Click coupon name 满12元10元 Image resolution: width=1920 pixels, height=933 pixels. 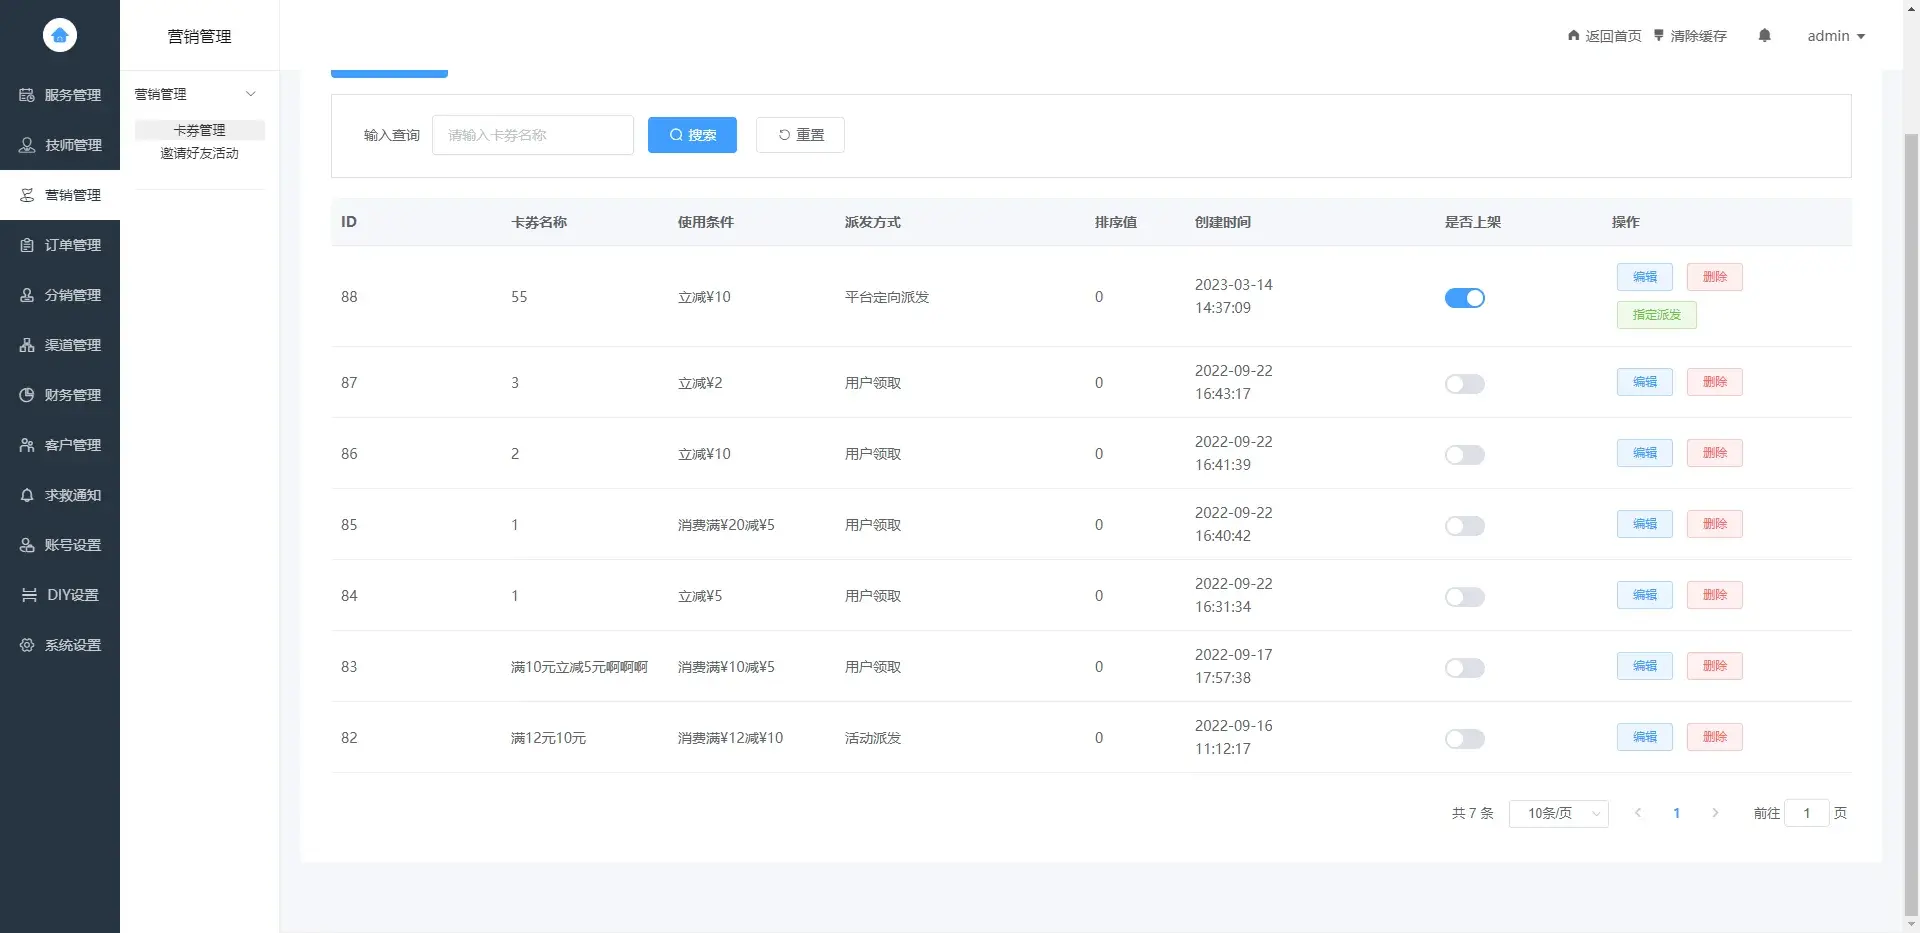(x=548, y=738)
